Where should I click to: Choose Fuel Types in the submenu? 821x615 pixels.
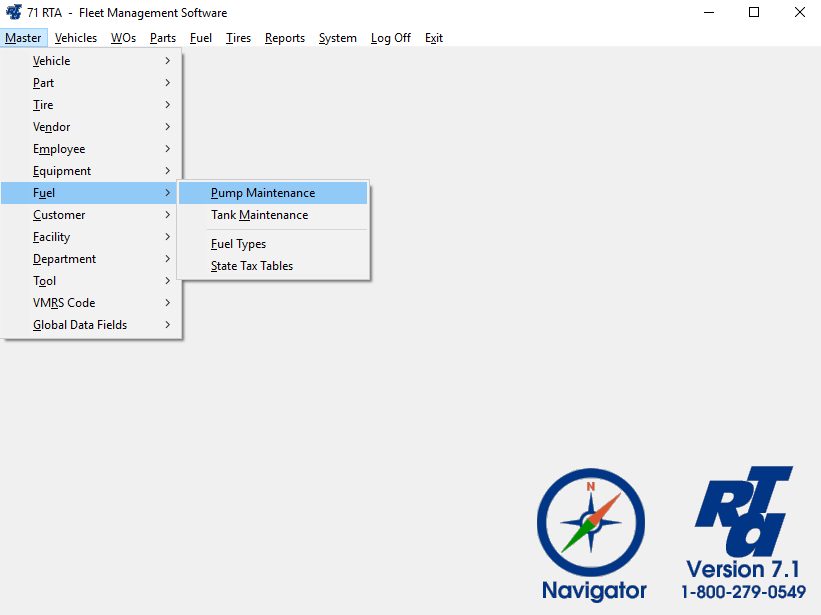click(x=238, y=244)
